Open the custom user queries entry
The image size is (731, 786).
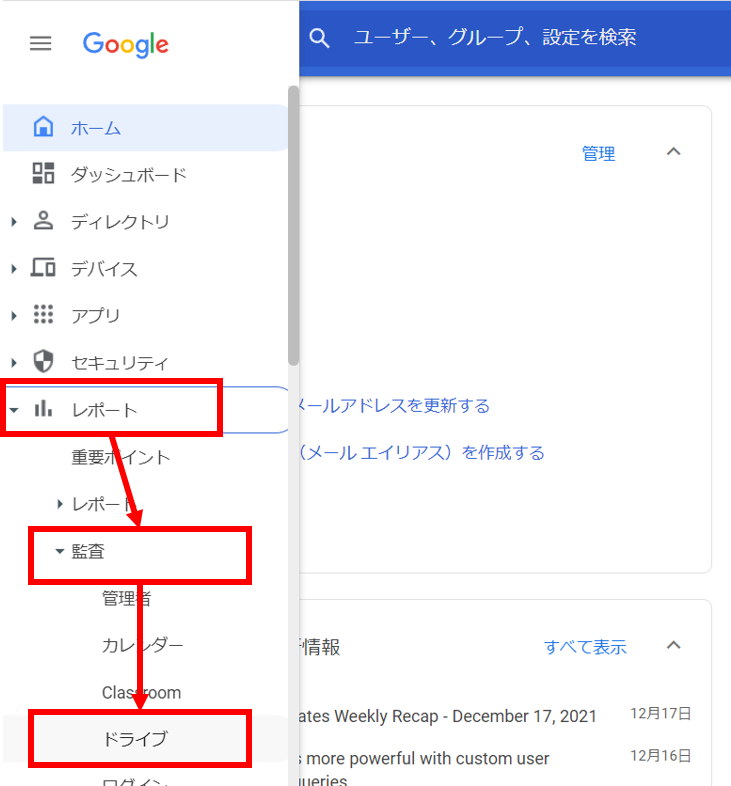click(425, 767)
